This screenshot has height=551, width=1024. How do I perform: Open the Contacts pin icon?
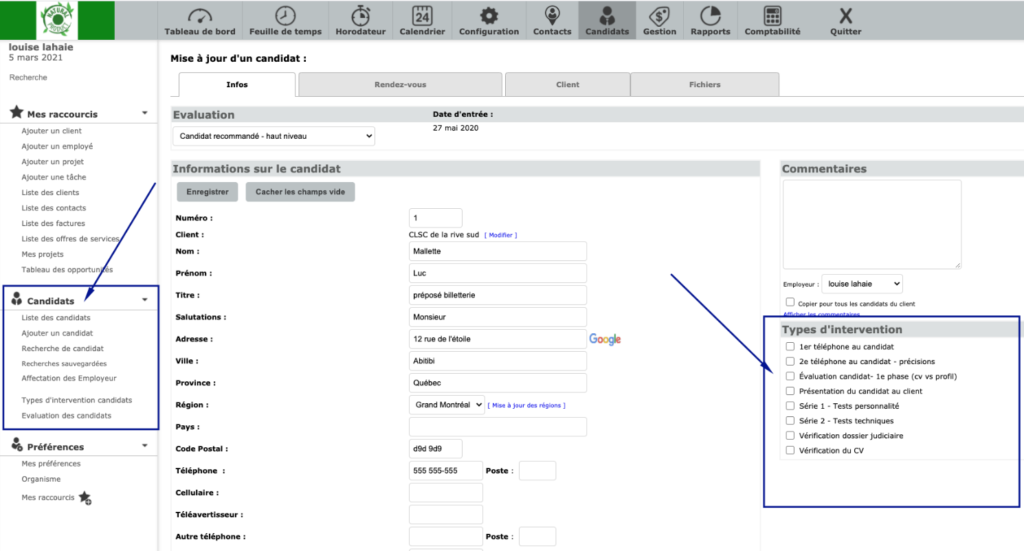click(552, 16)
